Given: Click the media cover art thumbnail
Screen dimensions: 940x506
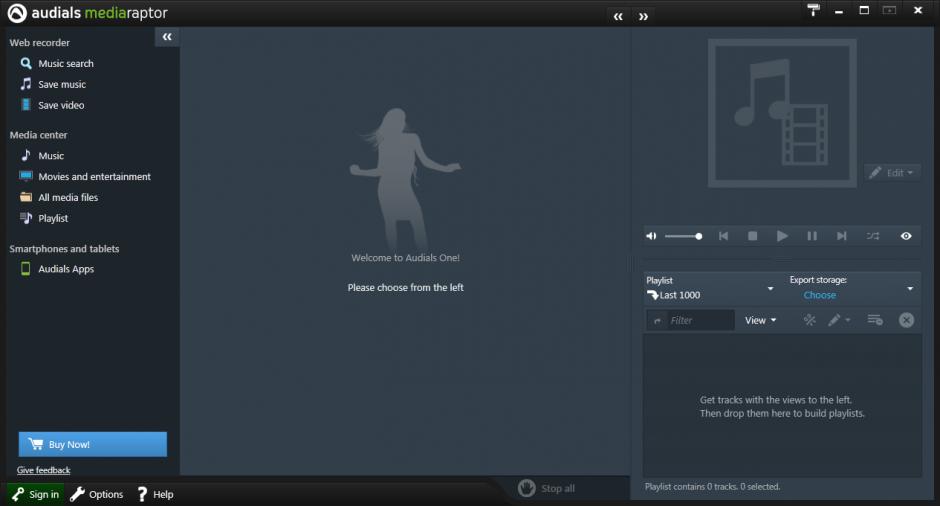Looking at the screenshot, I should tap(782, 113).
